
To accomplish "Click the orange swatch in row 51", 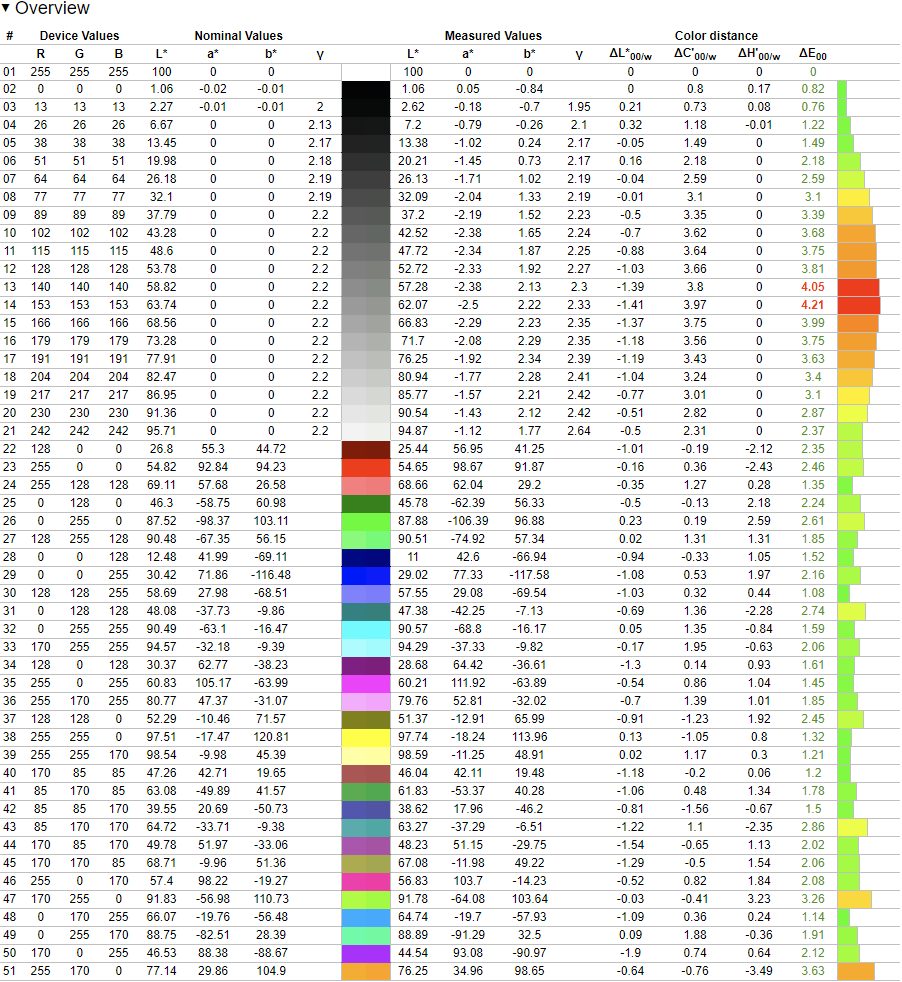I will [365, 971].
